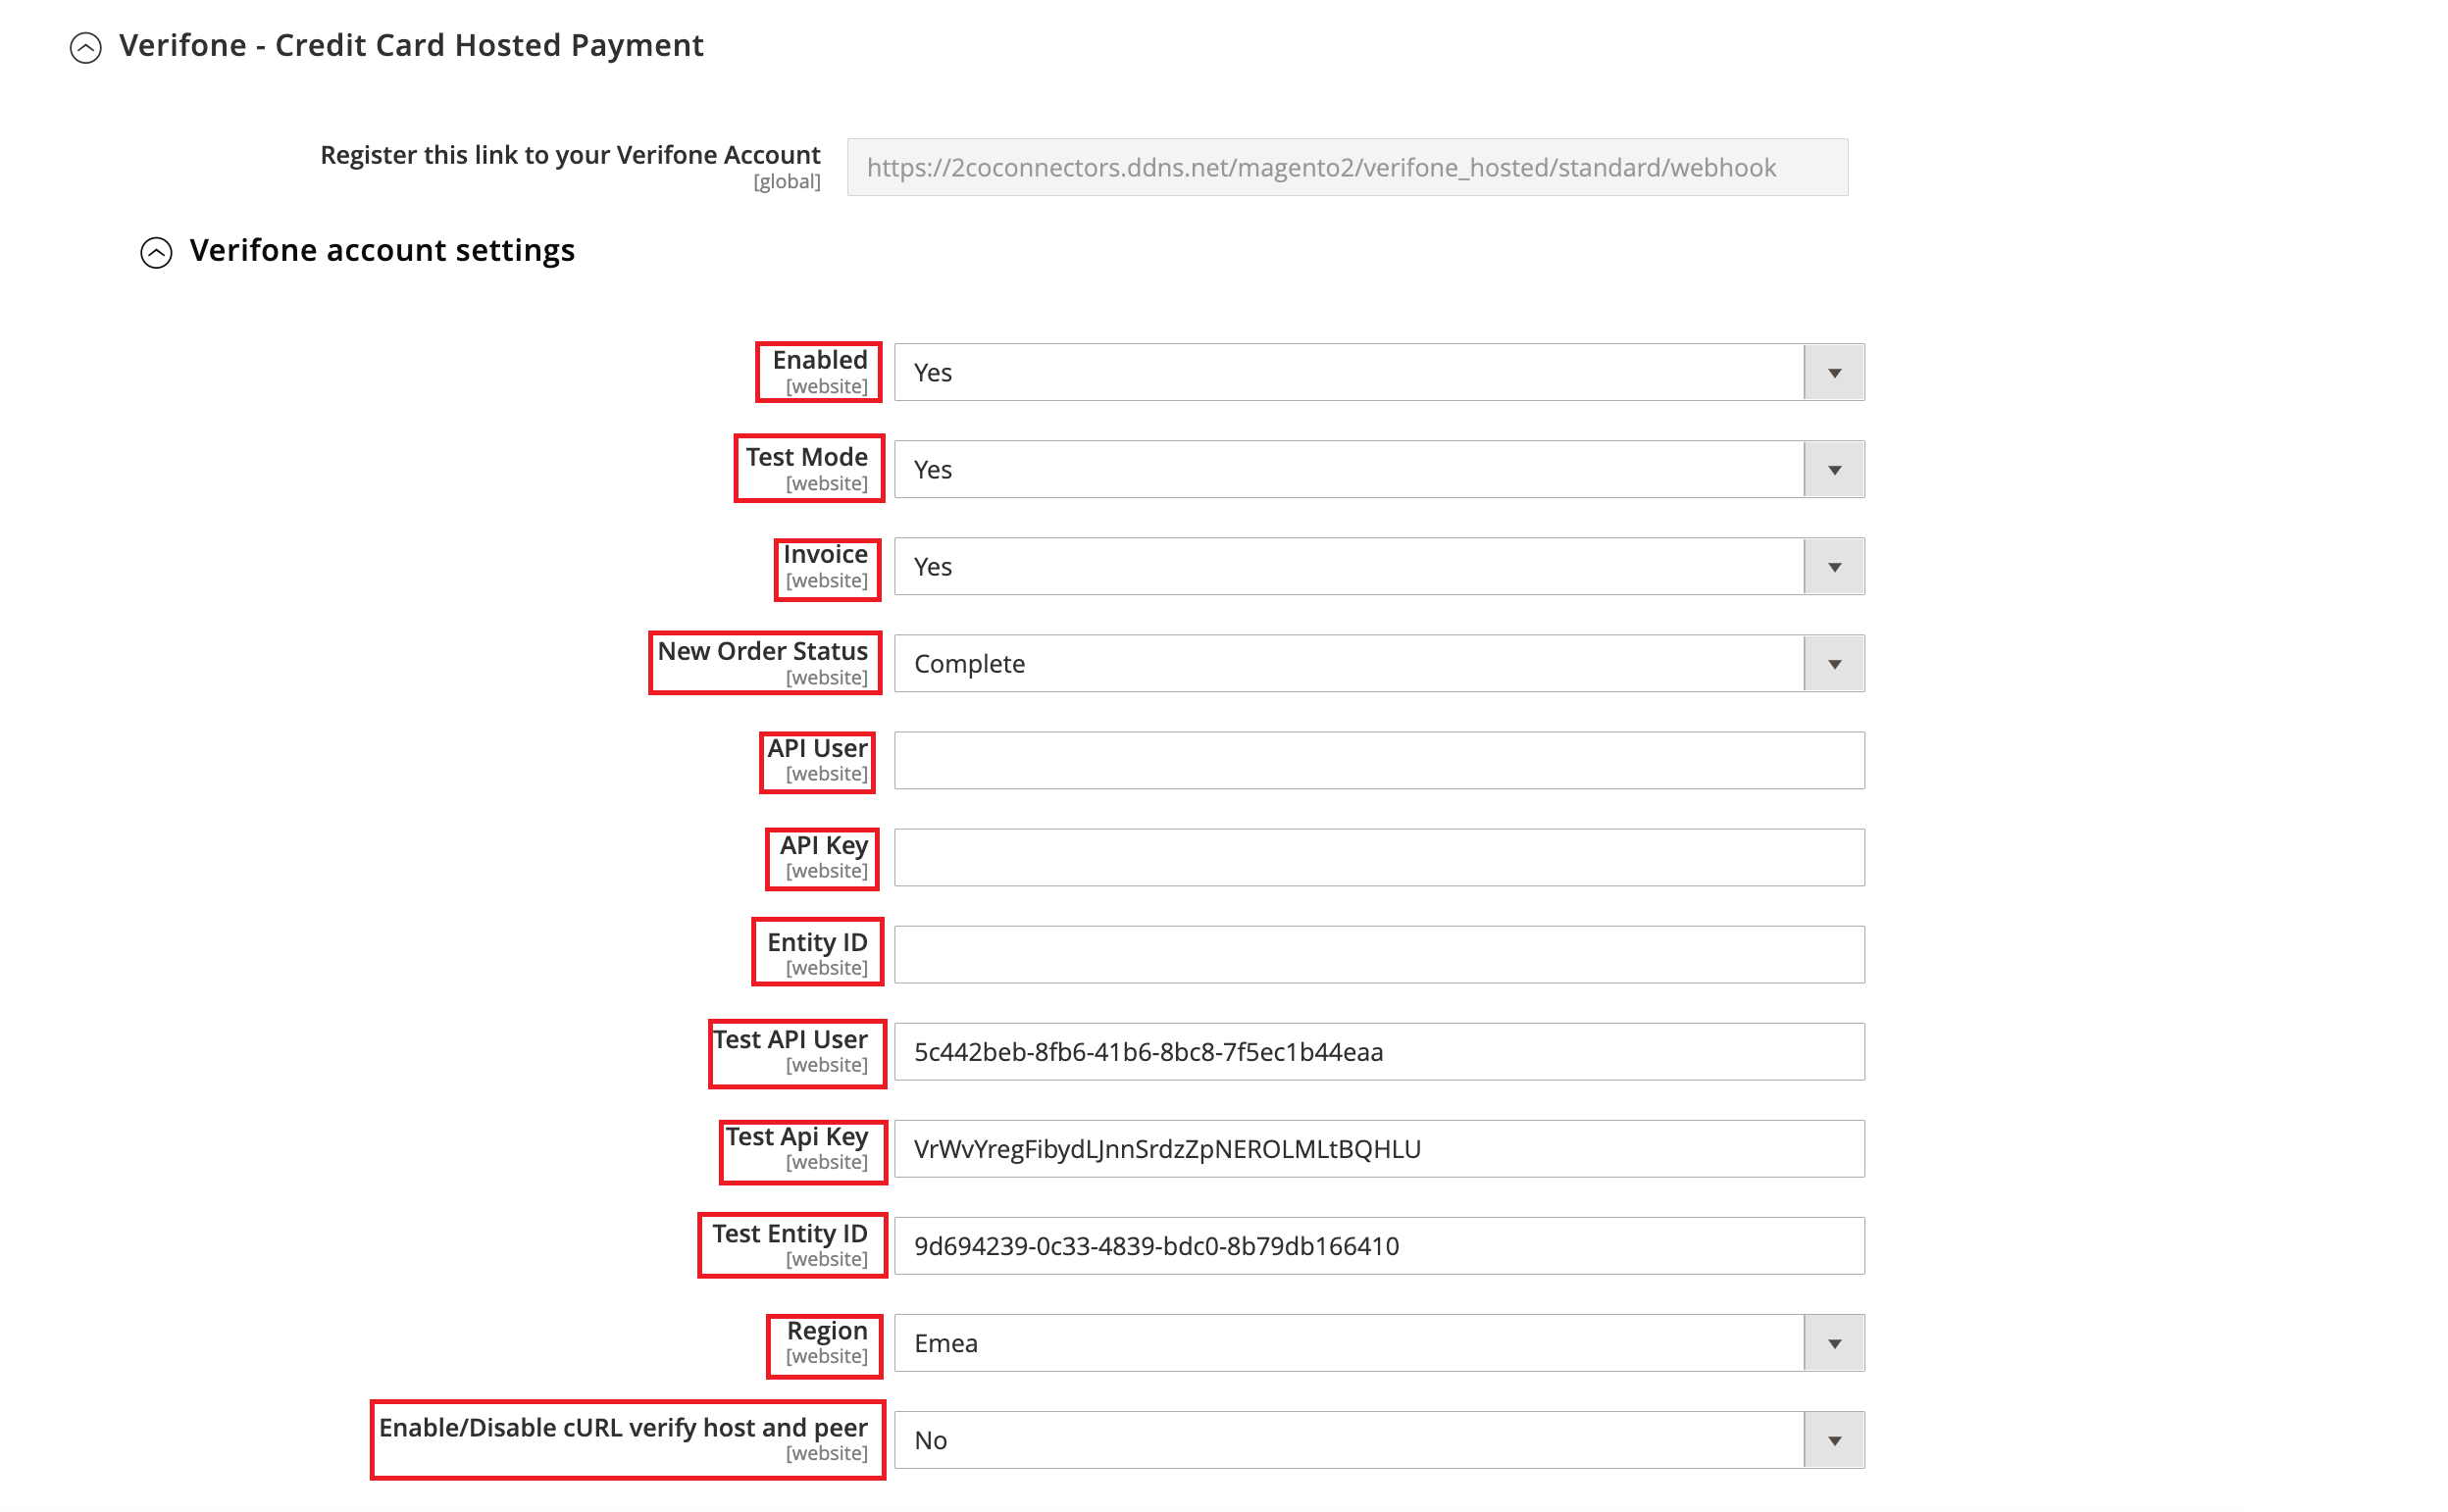Screen dimensions: 2448x1512
Task: Open the New Order Status dropdown
Action: point(1833,663)
